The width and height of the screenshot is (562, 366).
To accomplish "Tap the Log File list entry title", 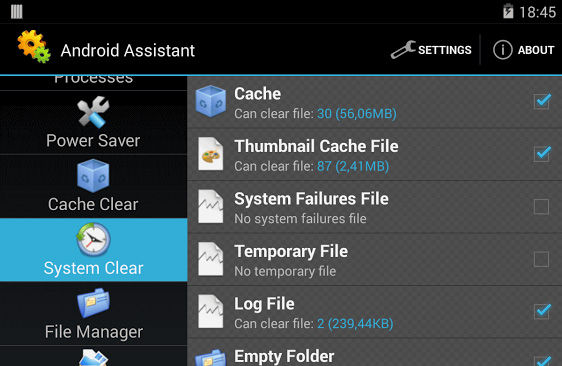I will (x=265, y=304).
